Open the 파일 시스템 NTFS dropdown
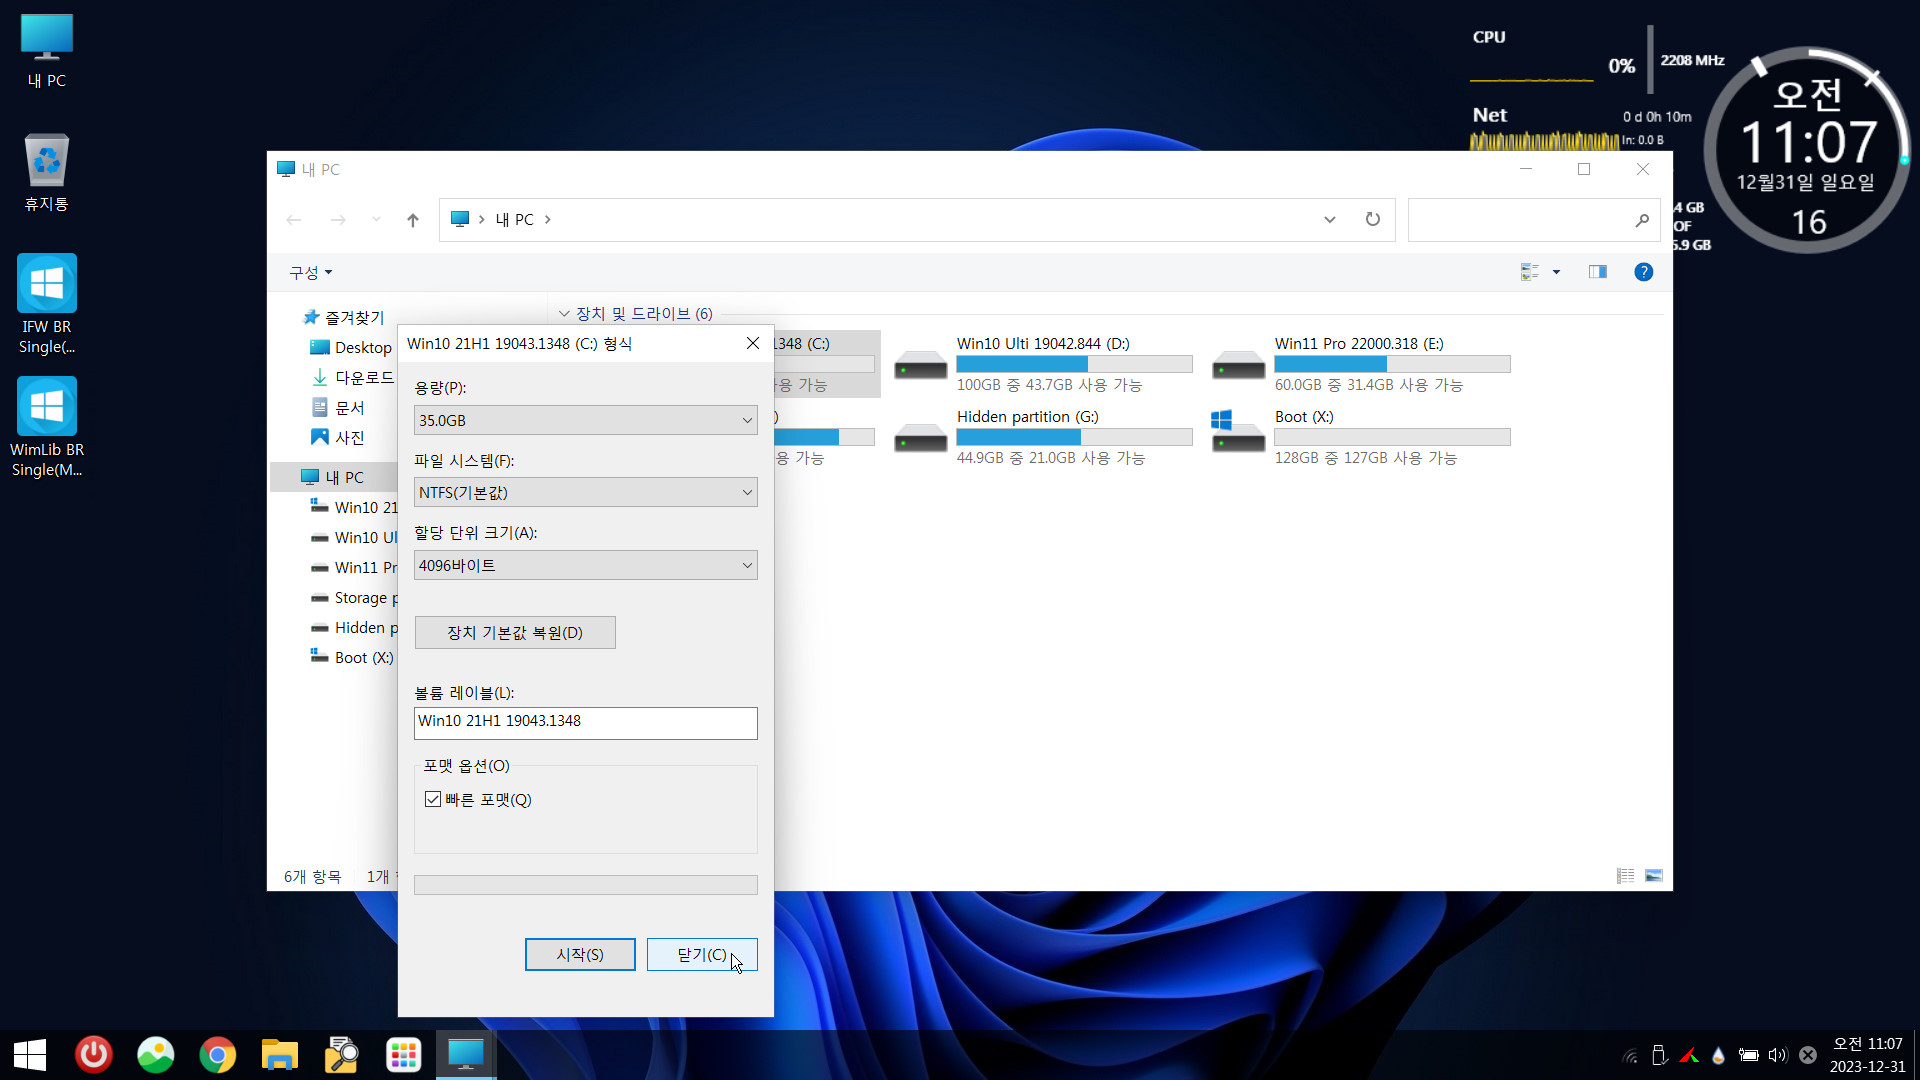Screen dimensions: 1920x1080 click(586, 492)
